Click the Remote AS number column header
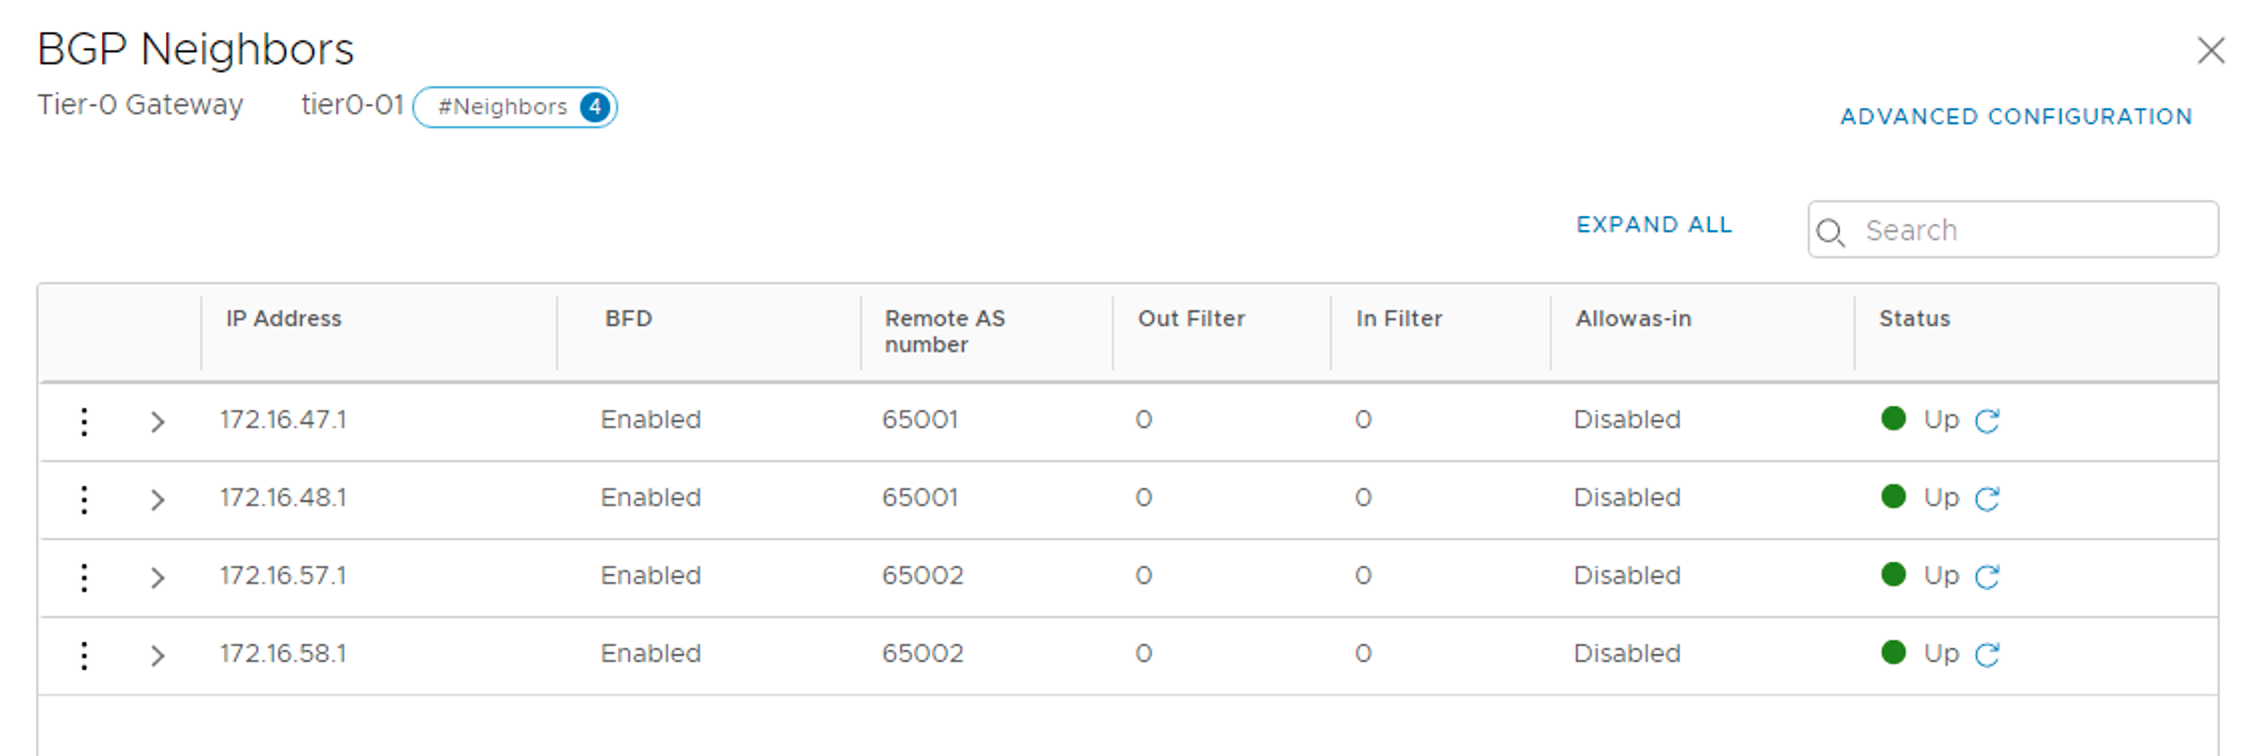2242x756 pixels. pyautogui.click(x=944, y=331)
